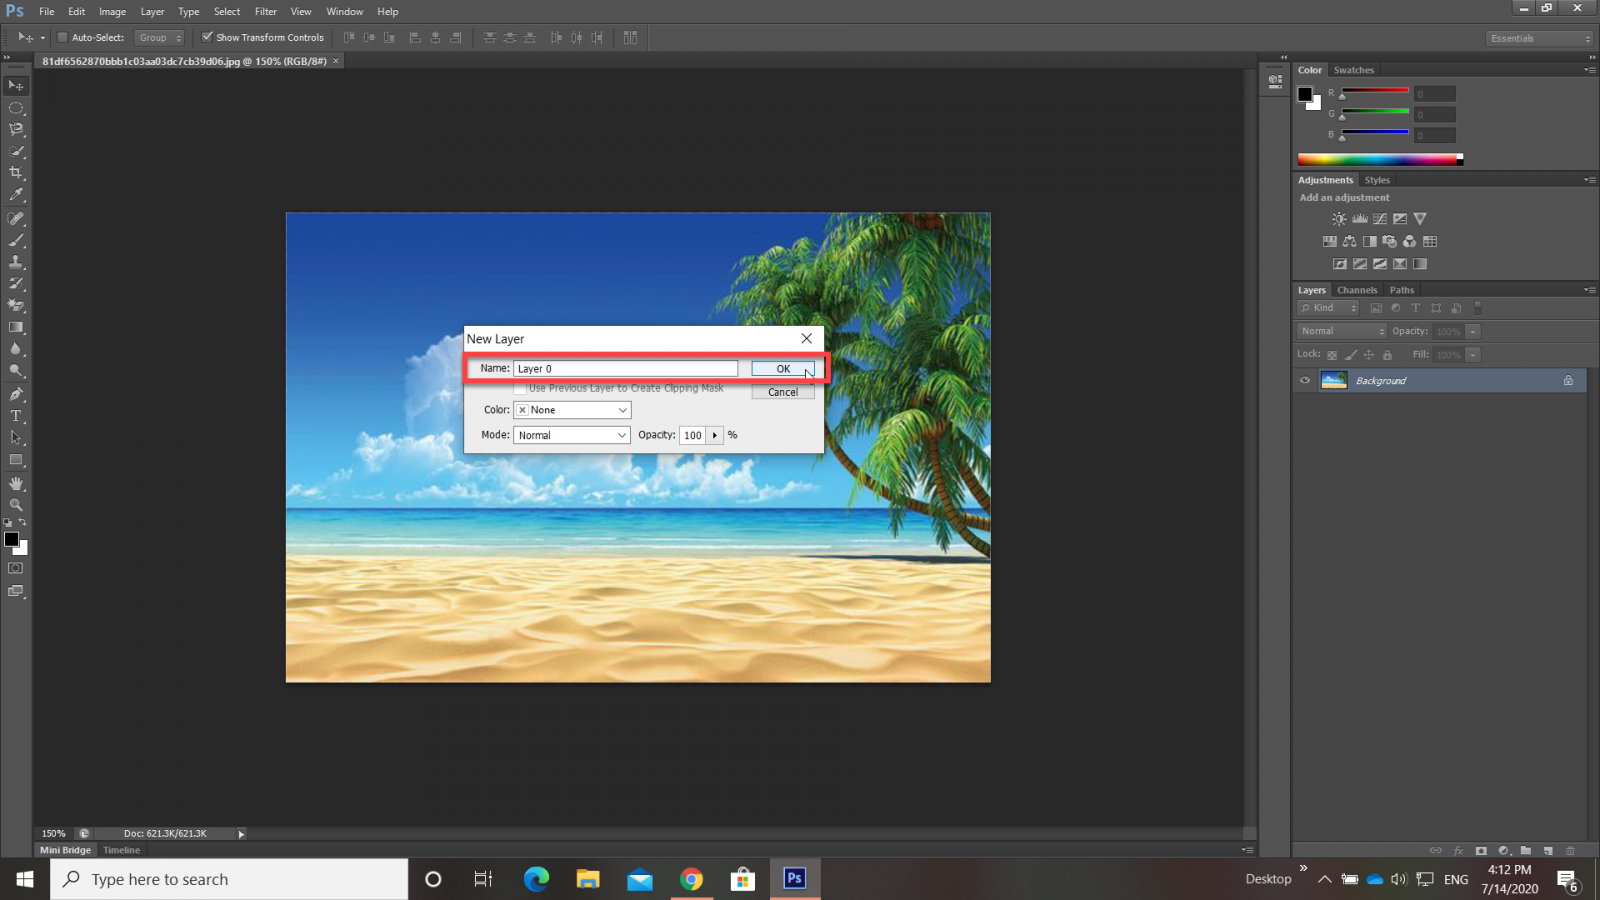
Task: Open Photoshop from the Windows taskbar
Action: coord(794,878)
